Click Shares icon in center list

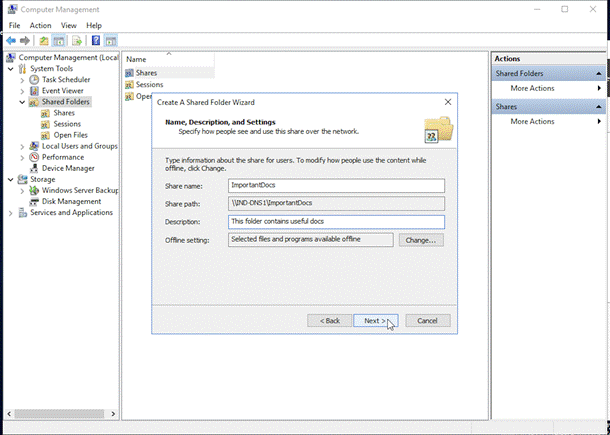pyautogui.click(x=129, y=73)
